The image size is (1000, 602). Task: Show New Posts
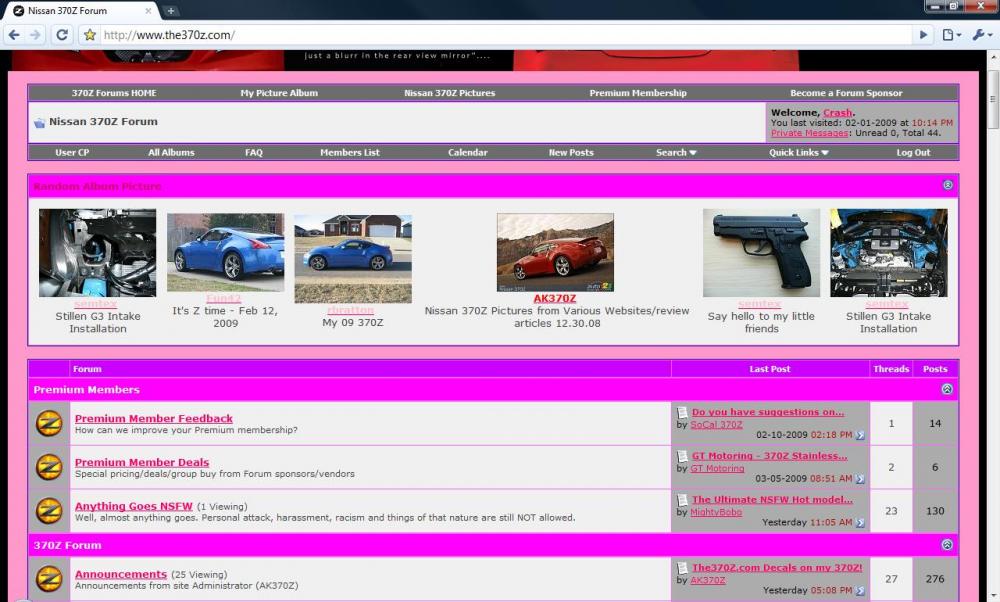571,152
